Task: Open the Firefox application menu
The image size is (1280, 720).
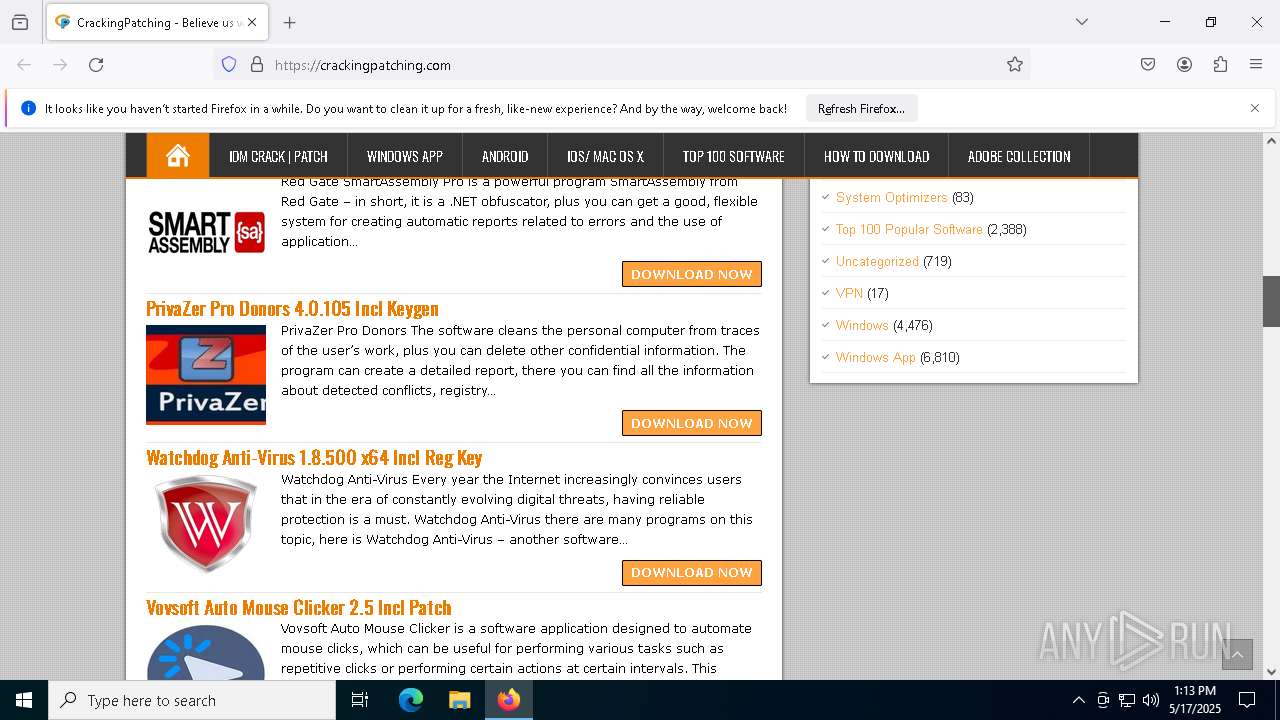Action: 1256,65
